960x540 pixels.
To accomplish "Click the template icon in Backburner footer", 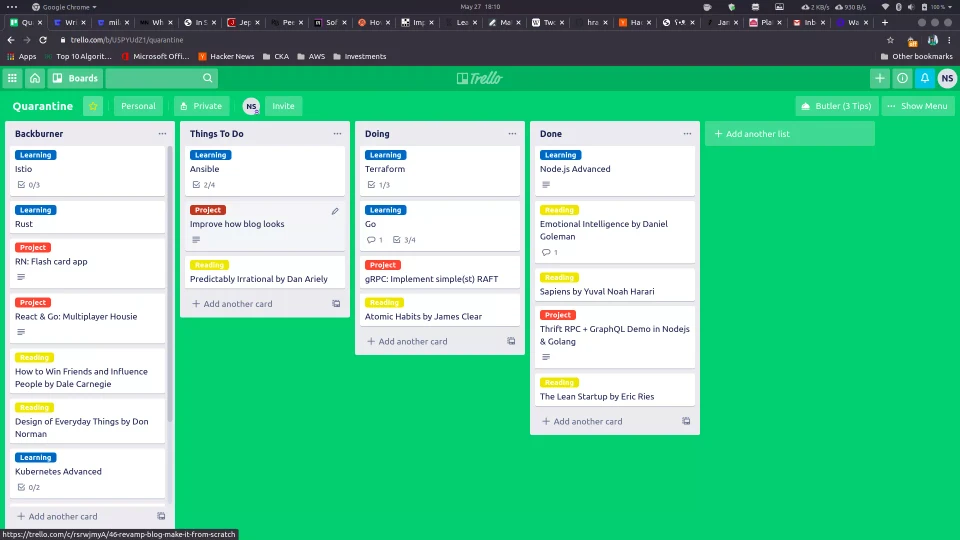I will (x=161, y=516).
